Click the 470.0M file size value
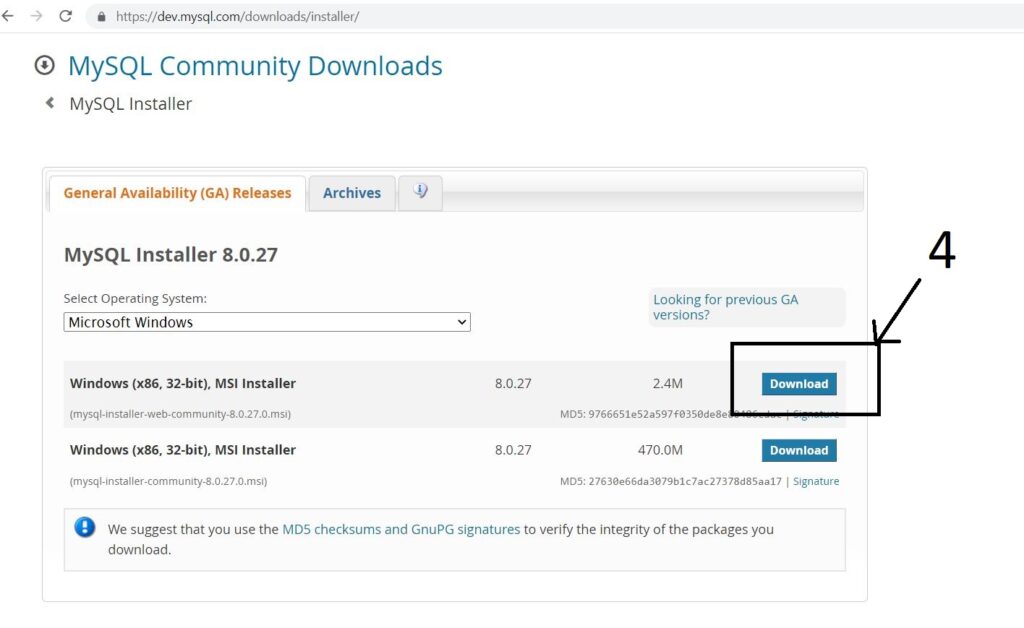Viewport: 1024px width, 628px height. tap(660, 450)
